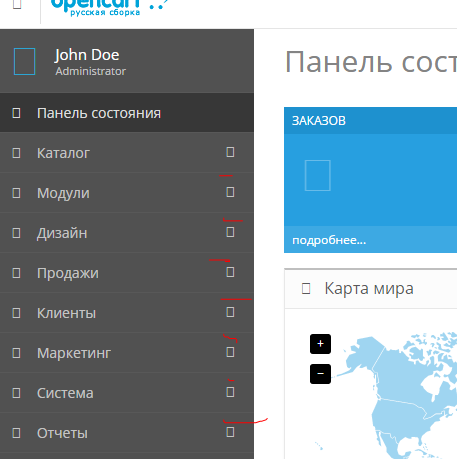Click the OpenCart logo
Viewport: 457px width, 459px height.
108,7
